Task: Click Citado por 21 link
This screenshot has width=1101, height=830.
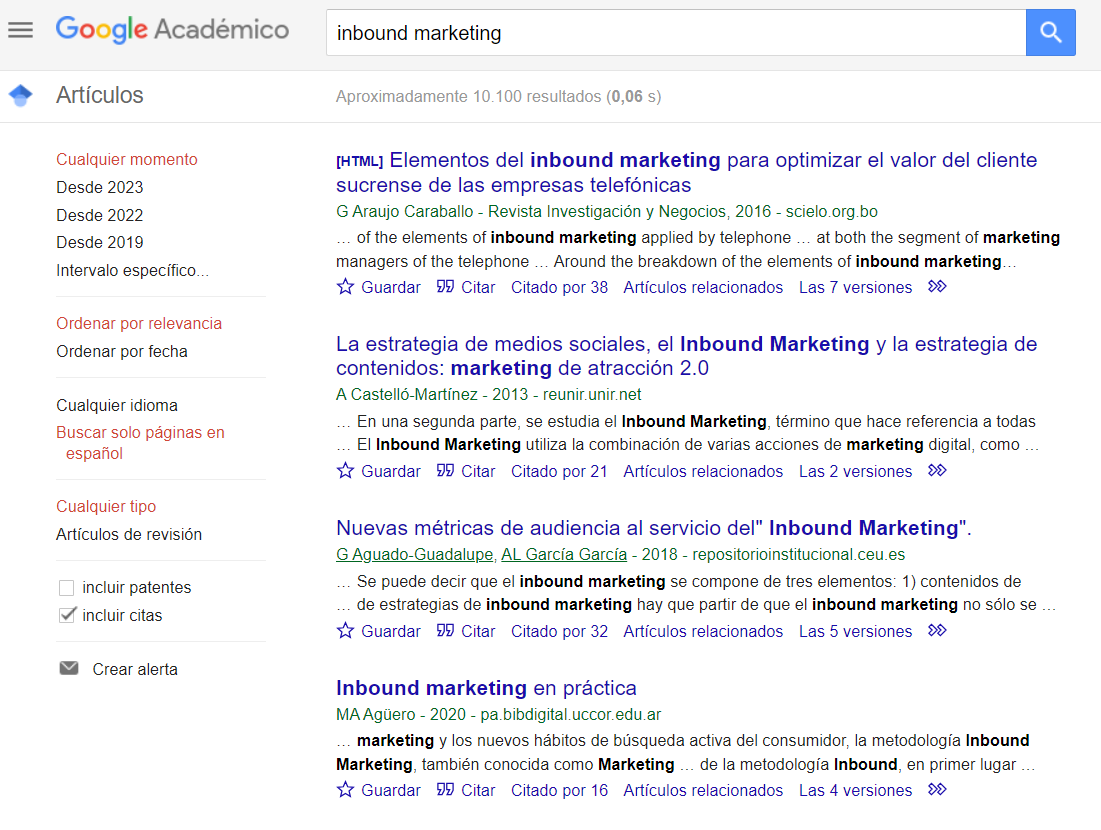Action: (560, 471)
